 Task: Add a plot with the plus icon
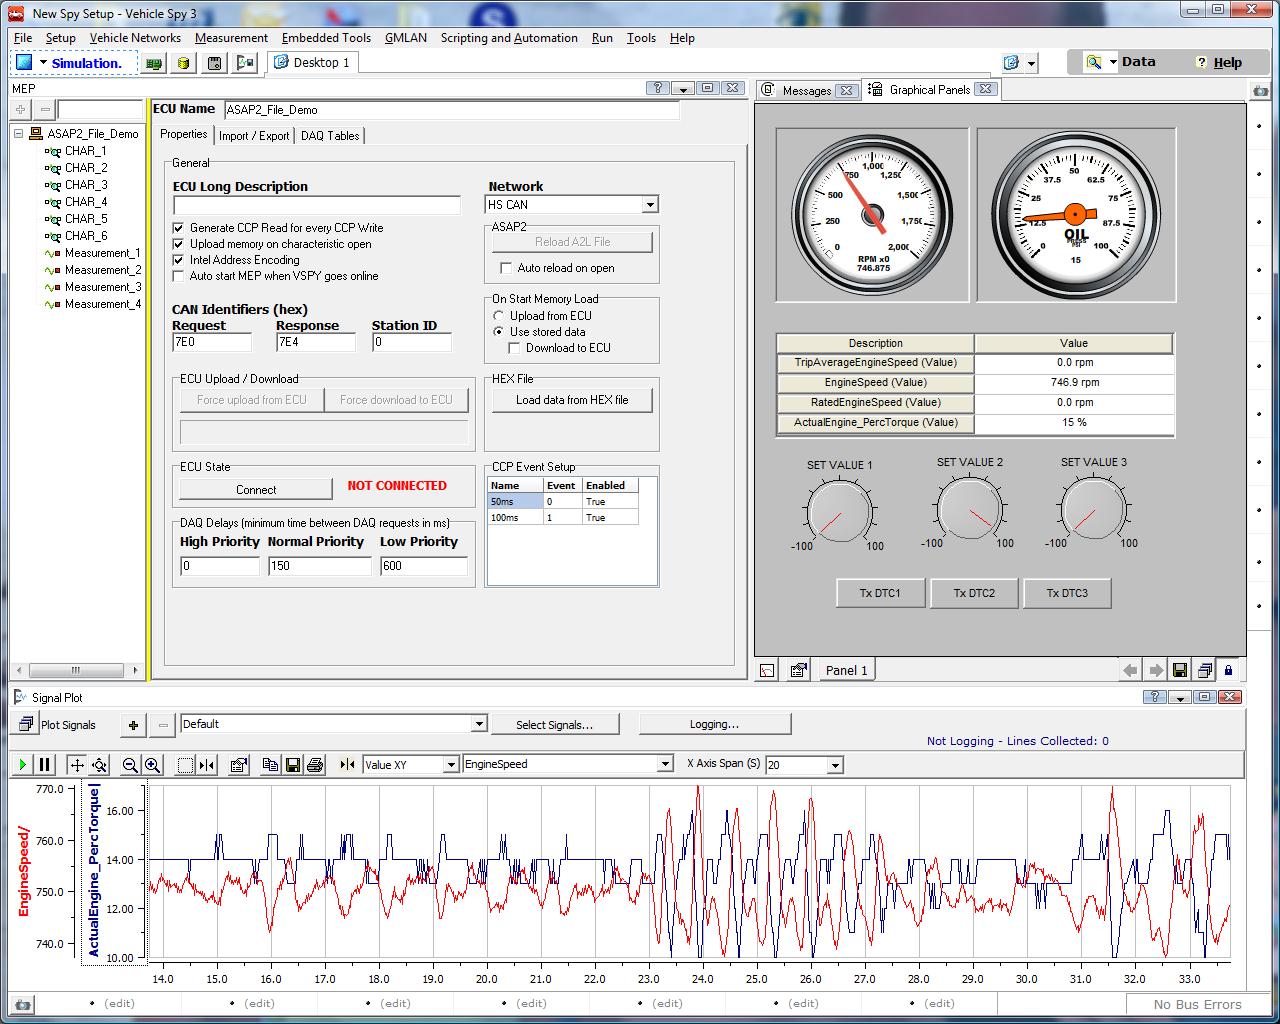pos(133,725)
